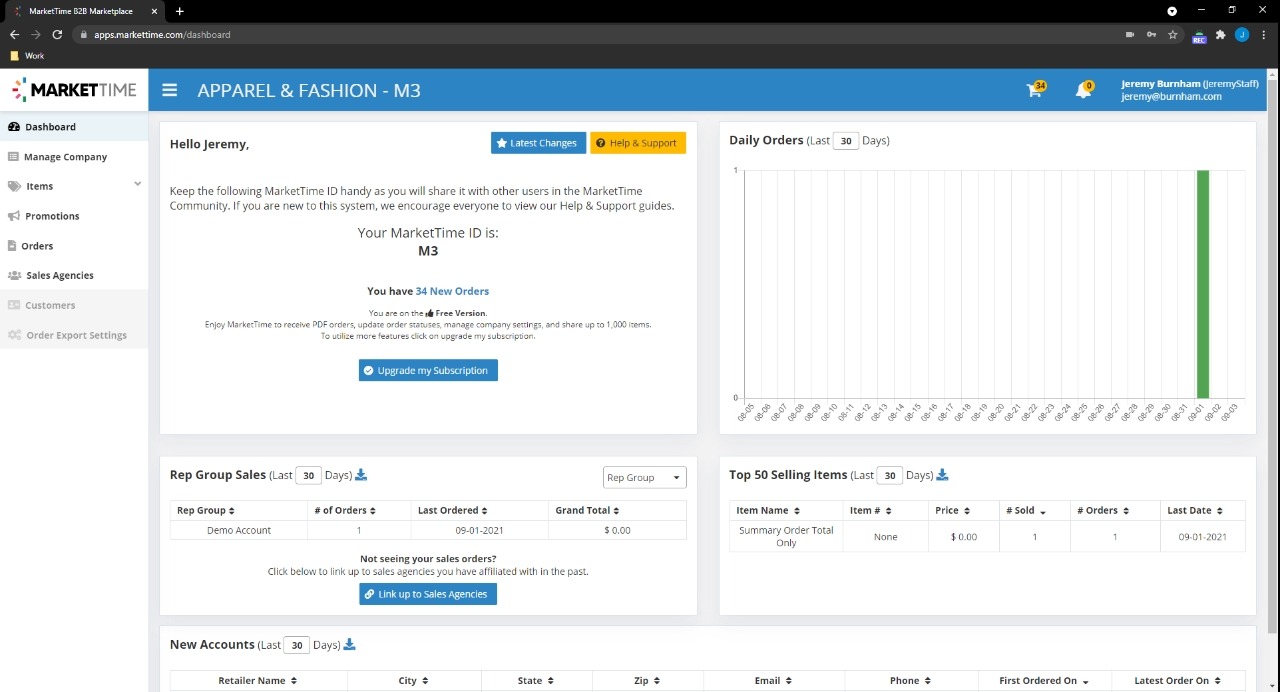Sort by Last Ordered column
The image size is (1280, 692).
tap(480, 510)
